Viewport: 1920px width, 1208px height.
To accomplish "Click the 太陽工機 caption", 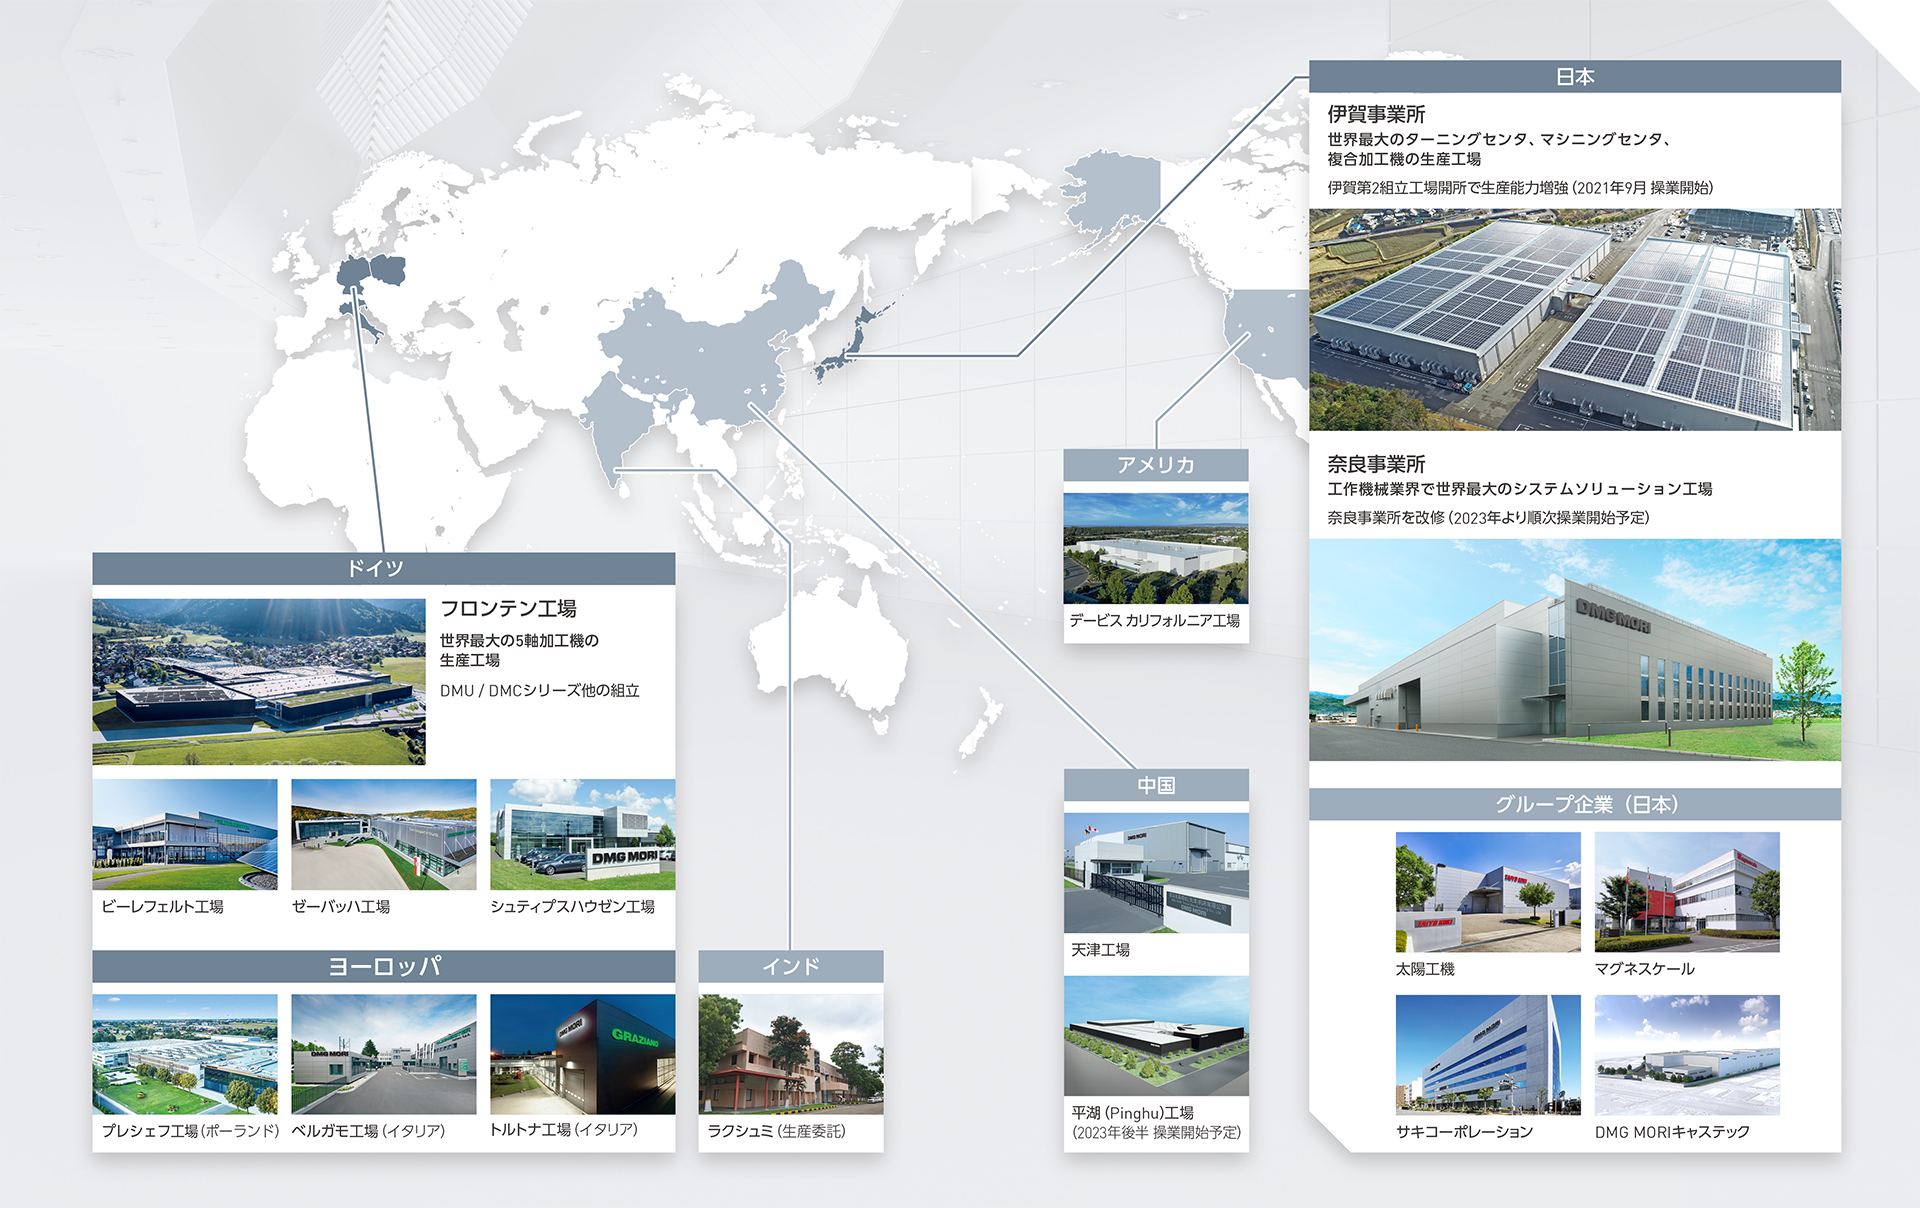I will [1425, 969].
